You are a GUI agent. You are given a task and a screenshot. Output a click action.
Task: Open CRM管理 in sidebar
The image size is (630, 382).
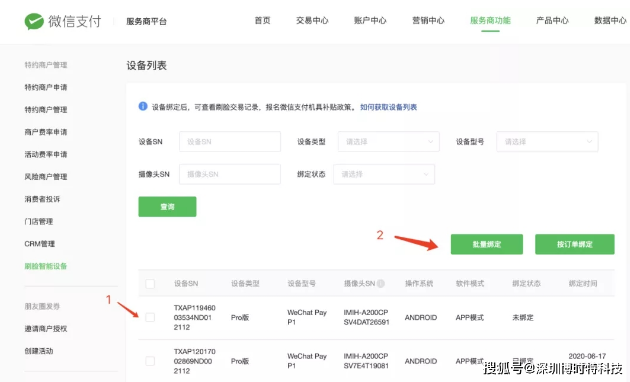point(39,244)
